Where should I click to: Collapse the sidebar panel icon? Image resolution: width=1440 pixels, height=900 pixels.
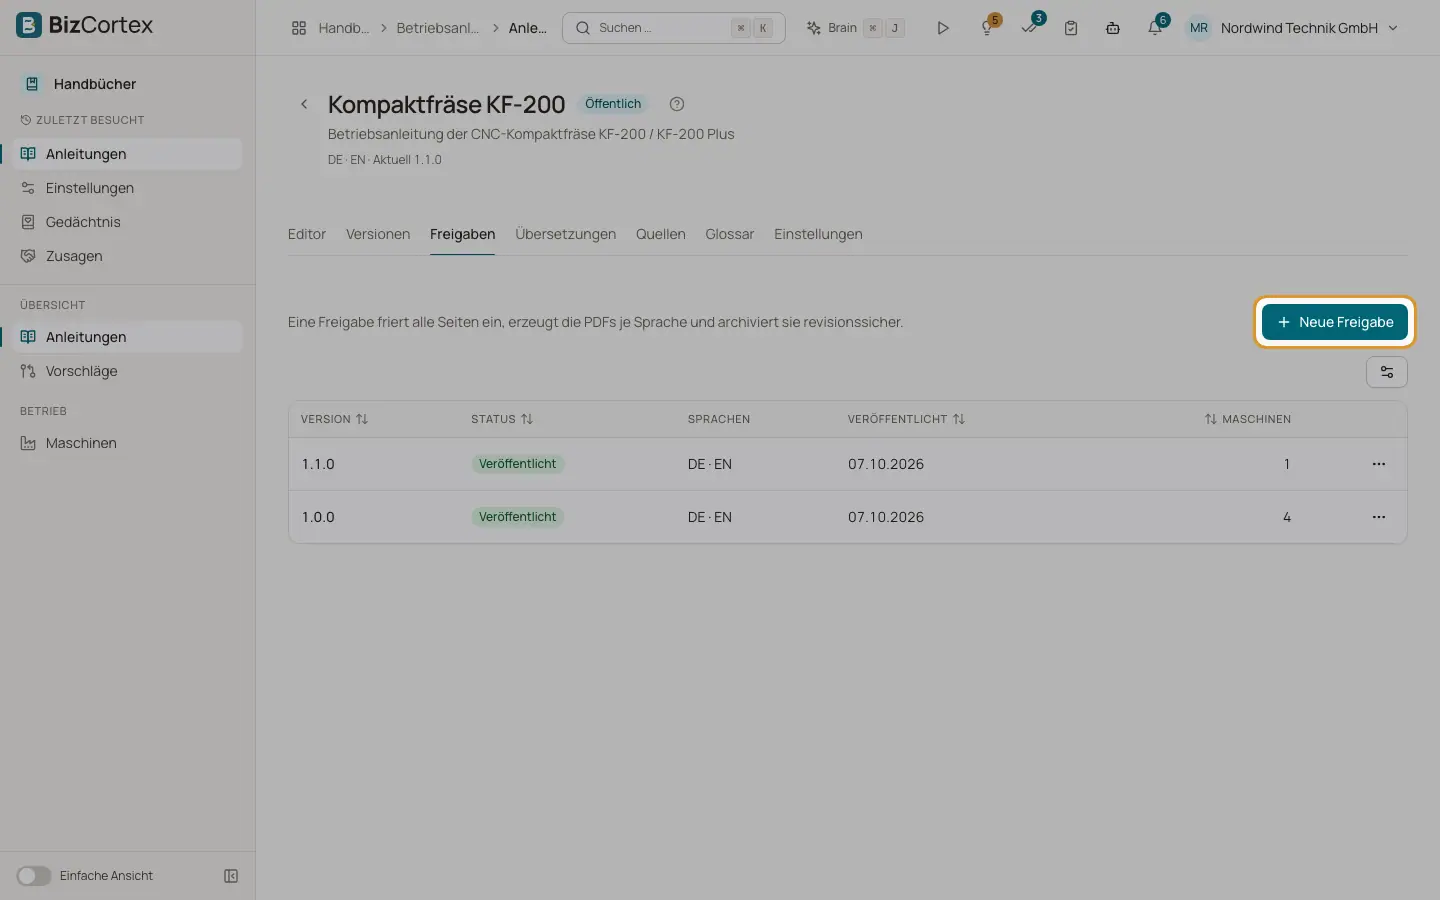231,876
